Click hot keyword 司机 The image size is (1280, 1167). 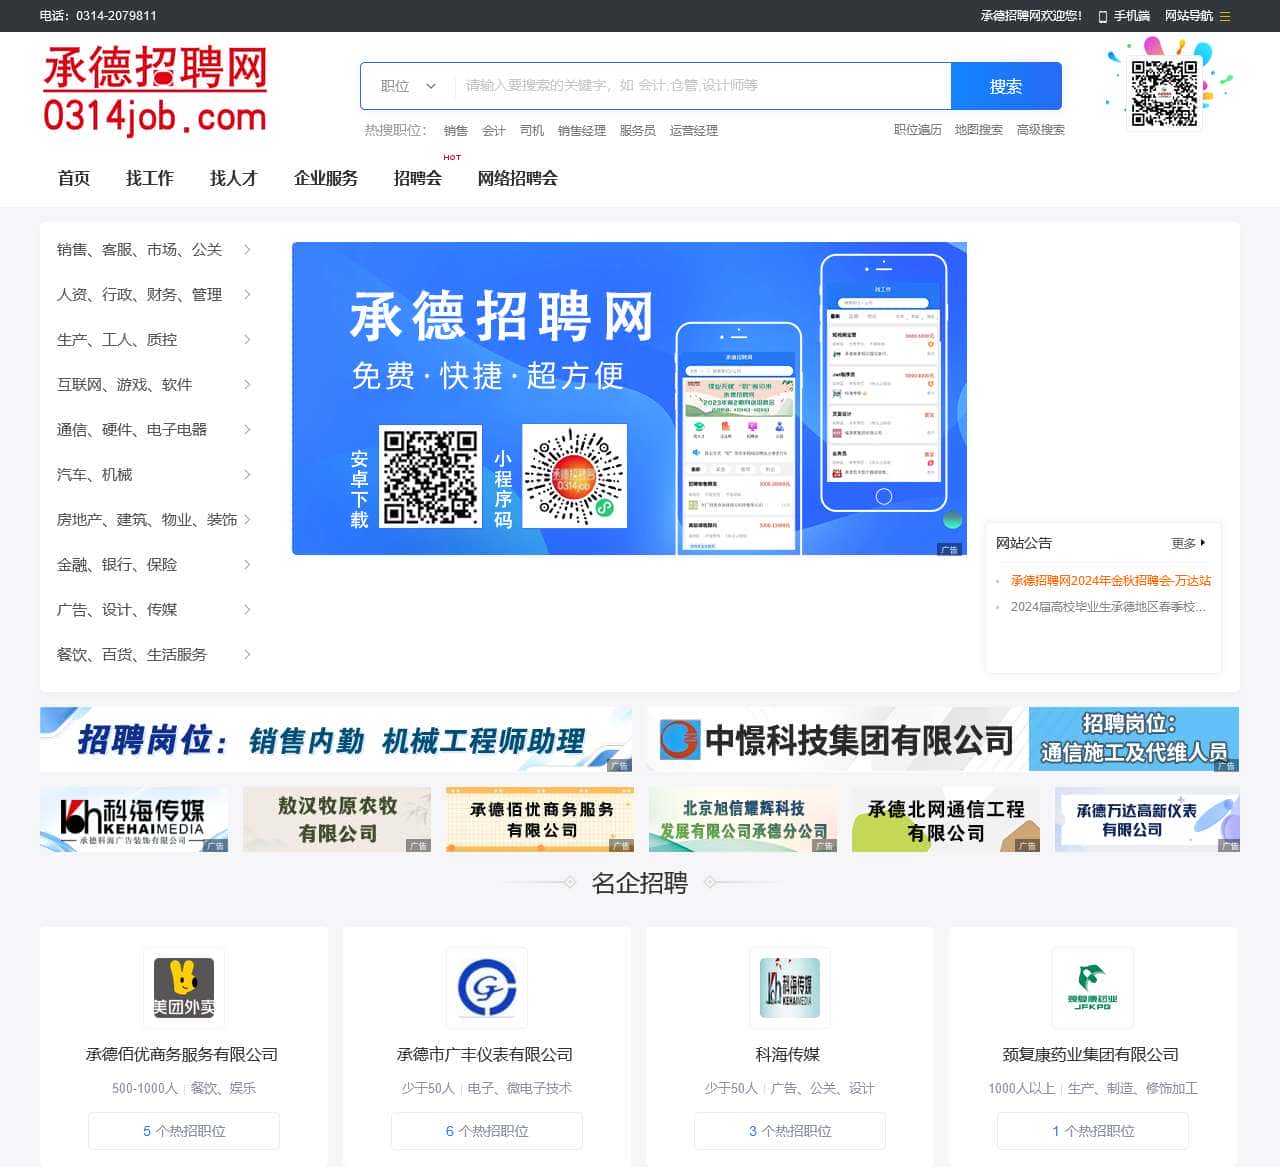pyautogui.click(x=532, y=130)
